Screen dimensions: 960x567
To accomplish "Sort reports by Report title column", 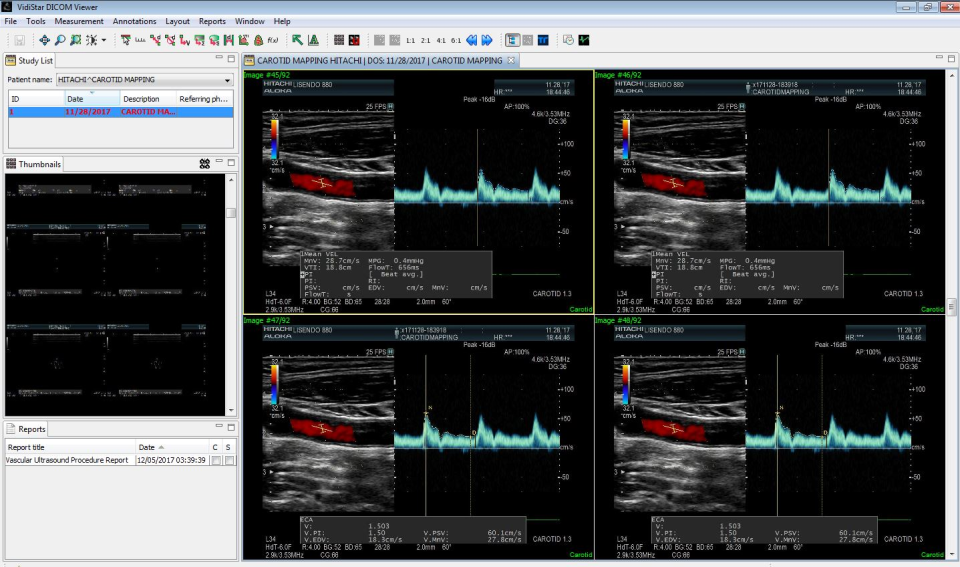I will [70, 447].
